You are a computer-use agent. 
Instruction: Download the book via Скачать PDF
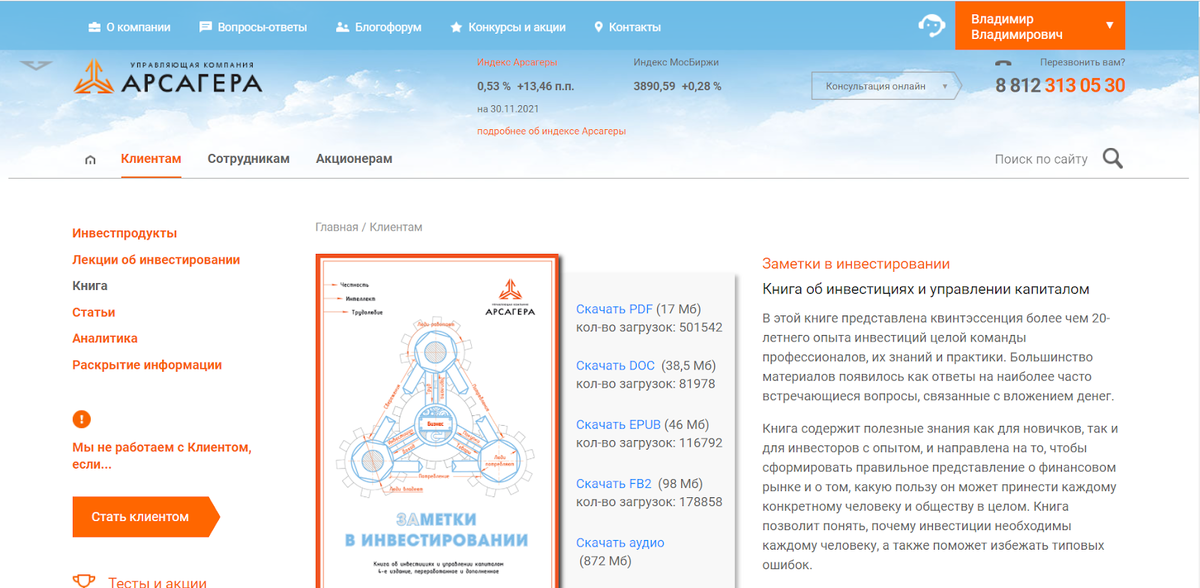[x=614, y=308]
